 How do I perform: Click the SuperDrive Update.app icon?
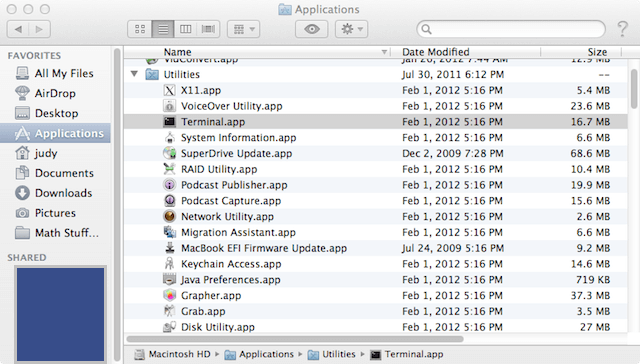point(169,153)
